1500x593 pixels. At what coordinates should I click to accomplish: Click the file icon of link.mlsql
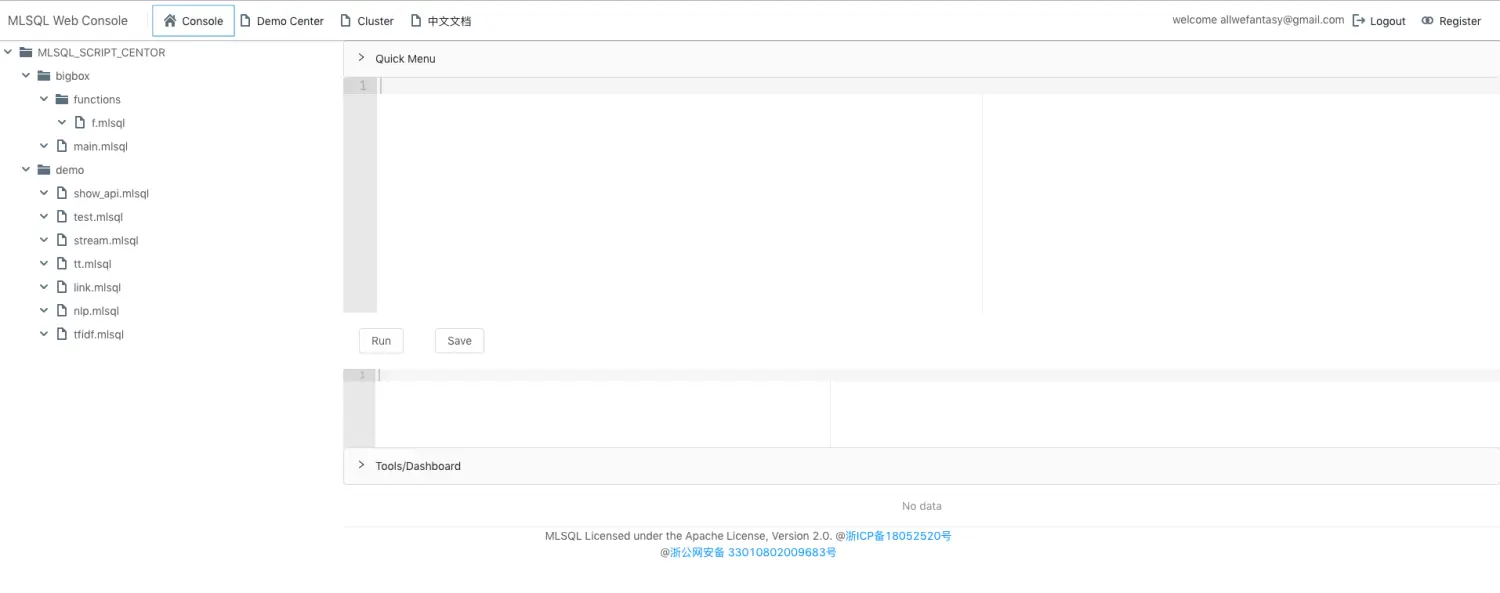[x=62, y=287]
